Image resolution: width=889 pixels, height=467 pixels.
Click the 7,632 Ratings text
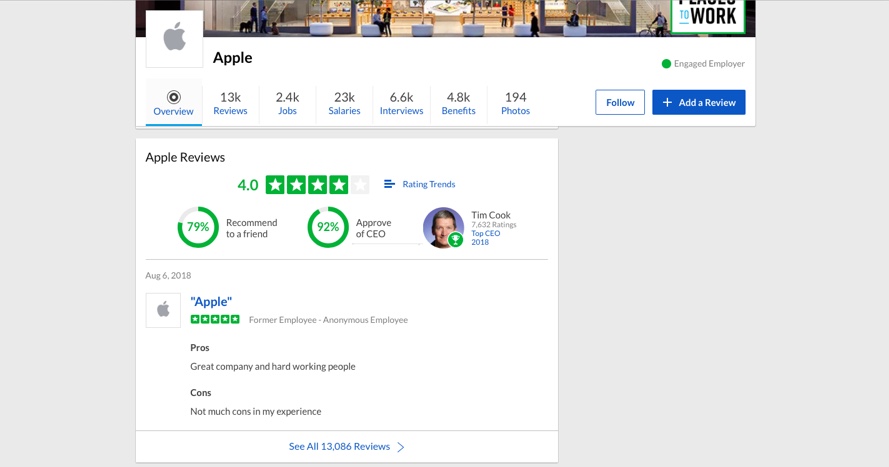pyautogui.click(x=494, y=224)
